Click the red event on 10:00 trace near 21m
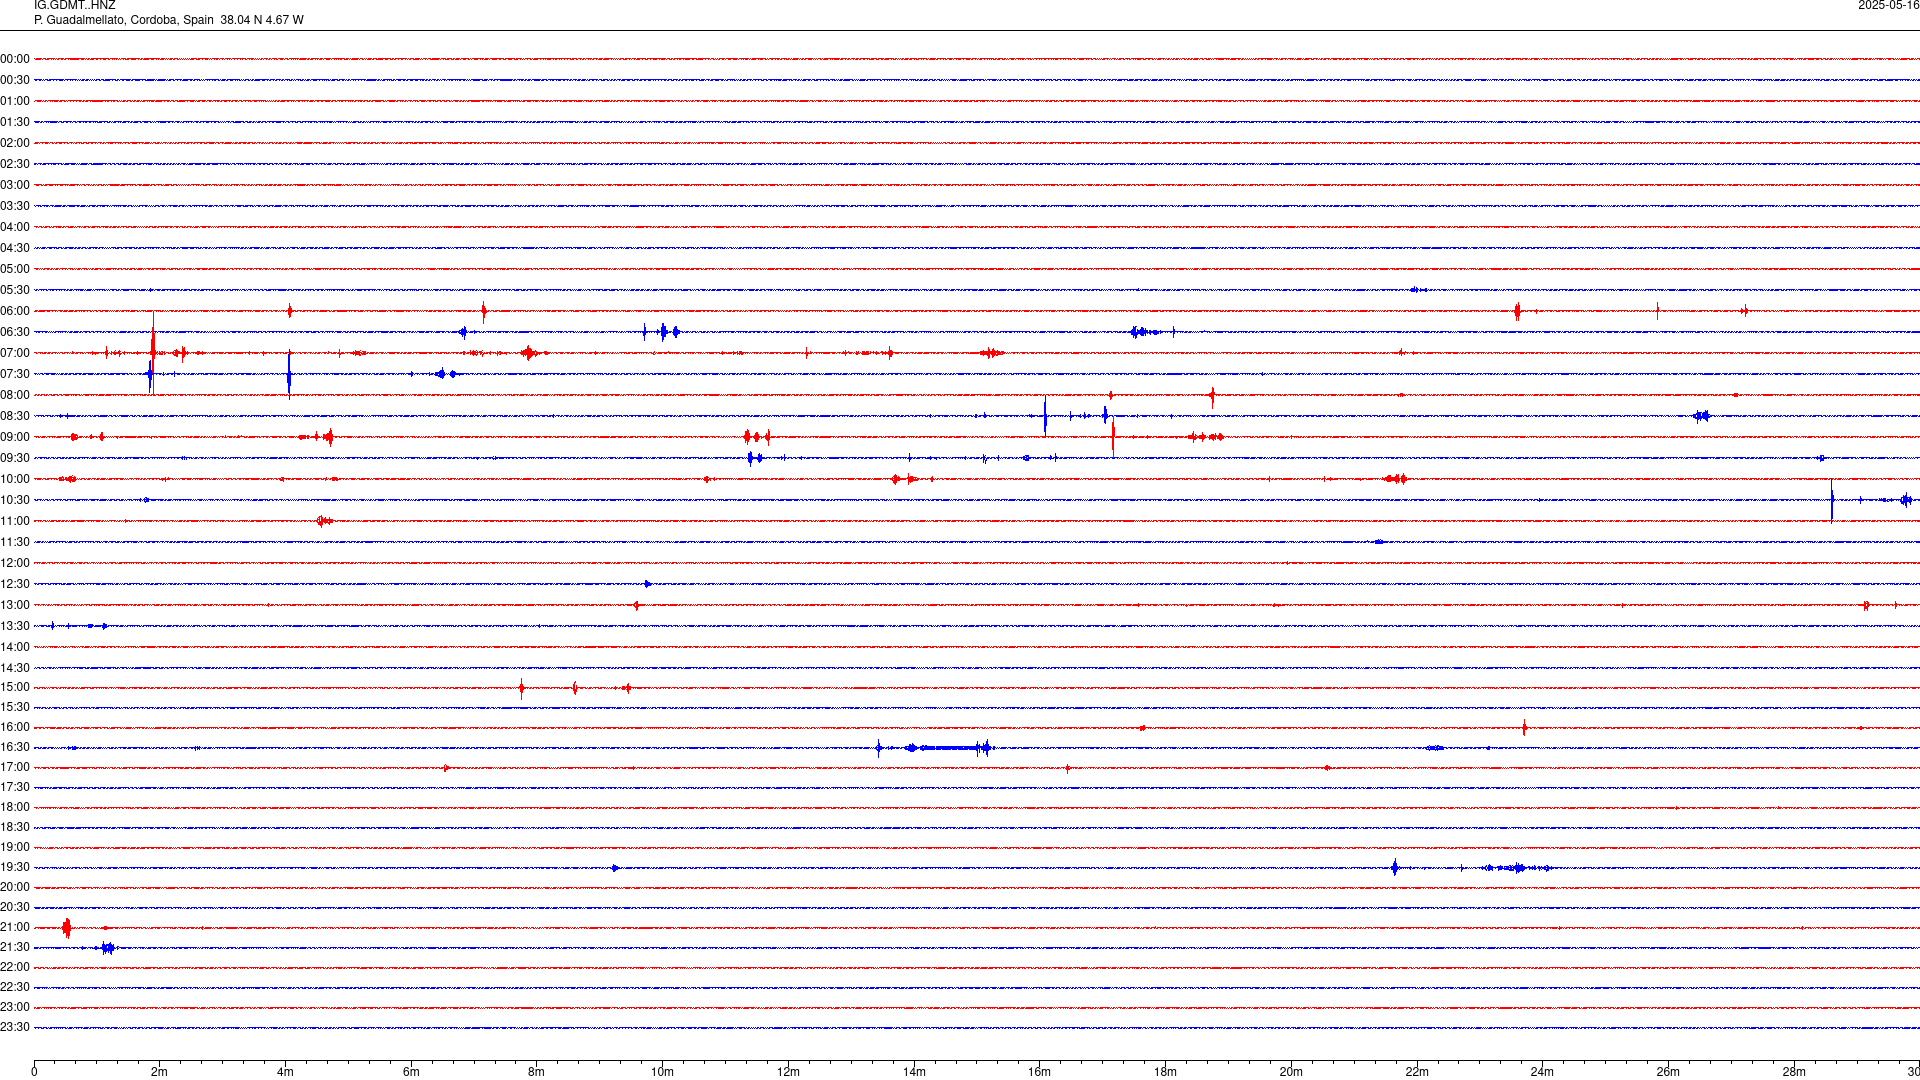Image resolution: width=1920 pixels, height=1080 pixels. [x=1396, y=479]
